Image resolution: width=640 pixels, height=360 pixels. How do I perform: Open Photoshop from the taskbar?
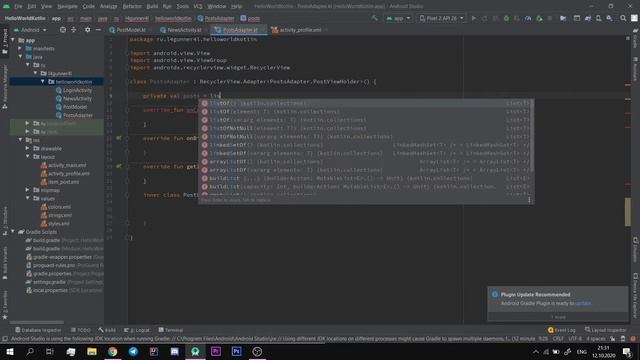point(236,351)
